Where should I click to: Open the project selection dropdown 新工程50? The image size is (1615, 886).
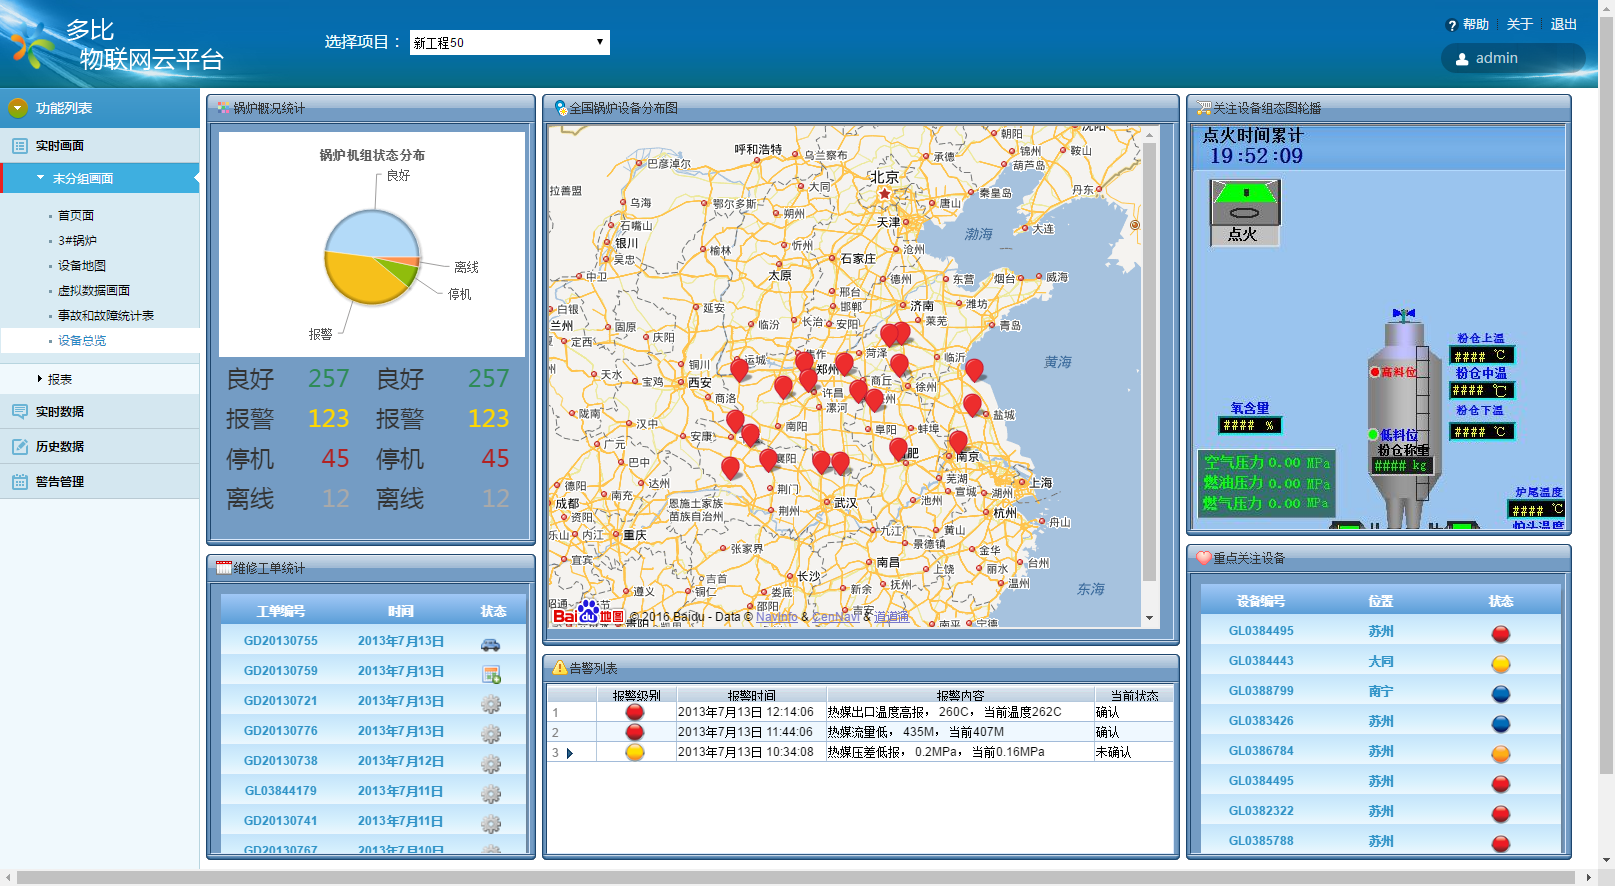tap(509, 42)
